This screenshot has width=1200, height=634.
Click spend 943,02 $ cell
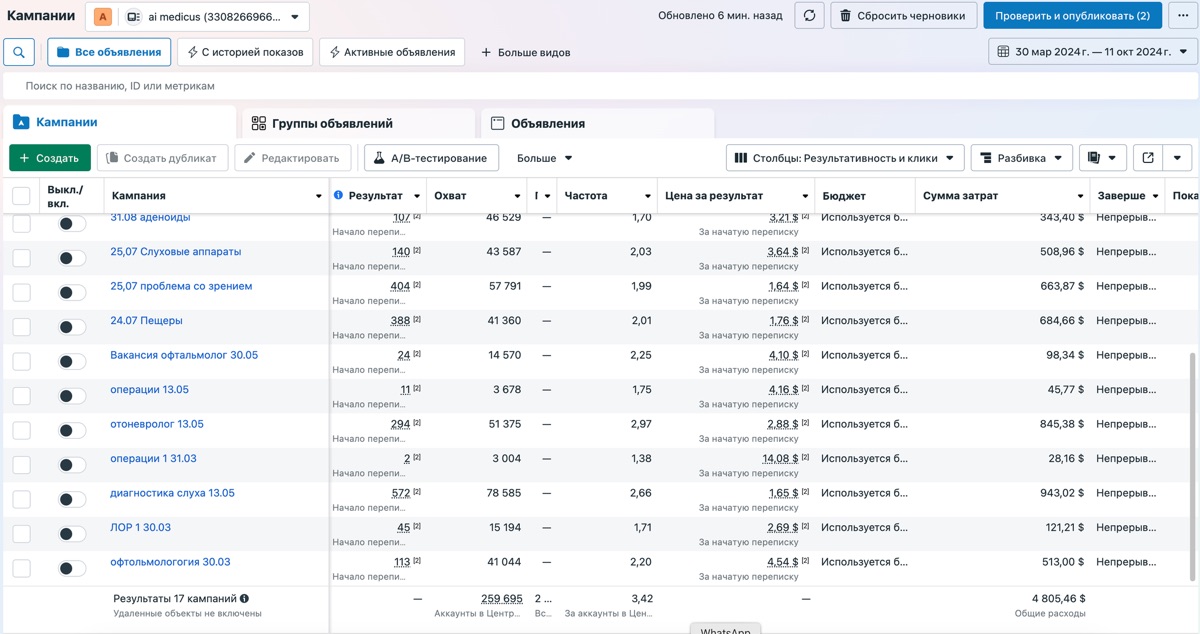coord(1062,493)
